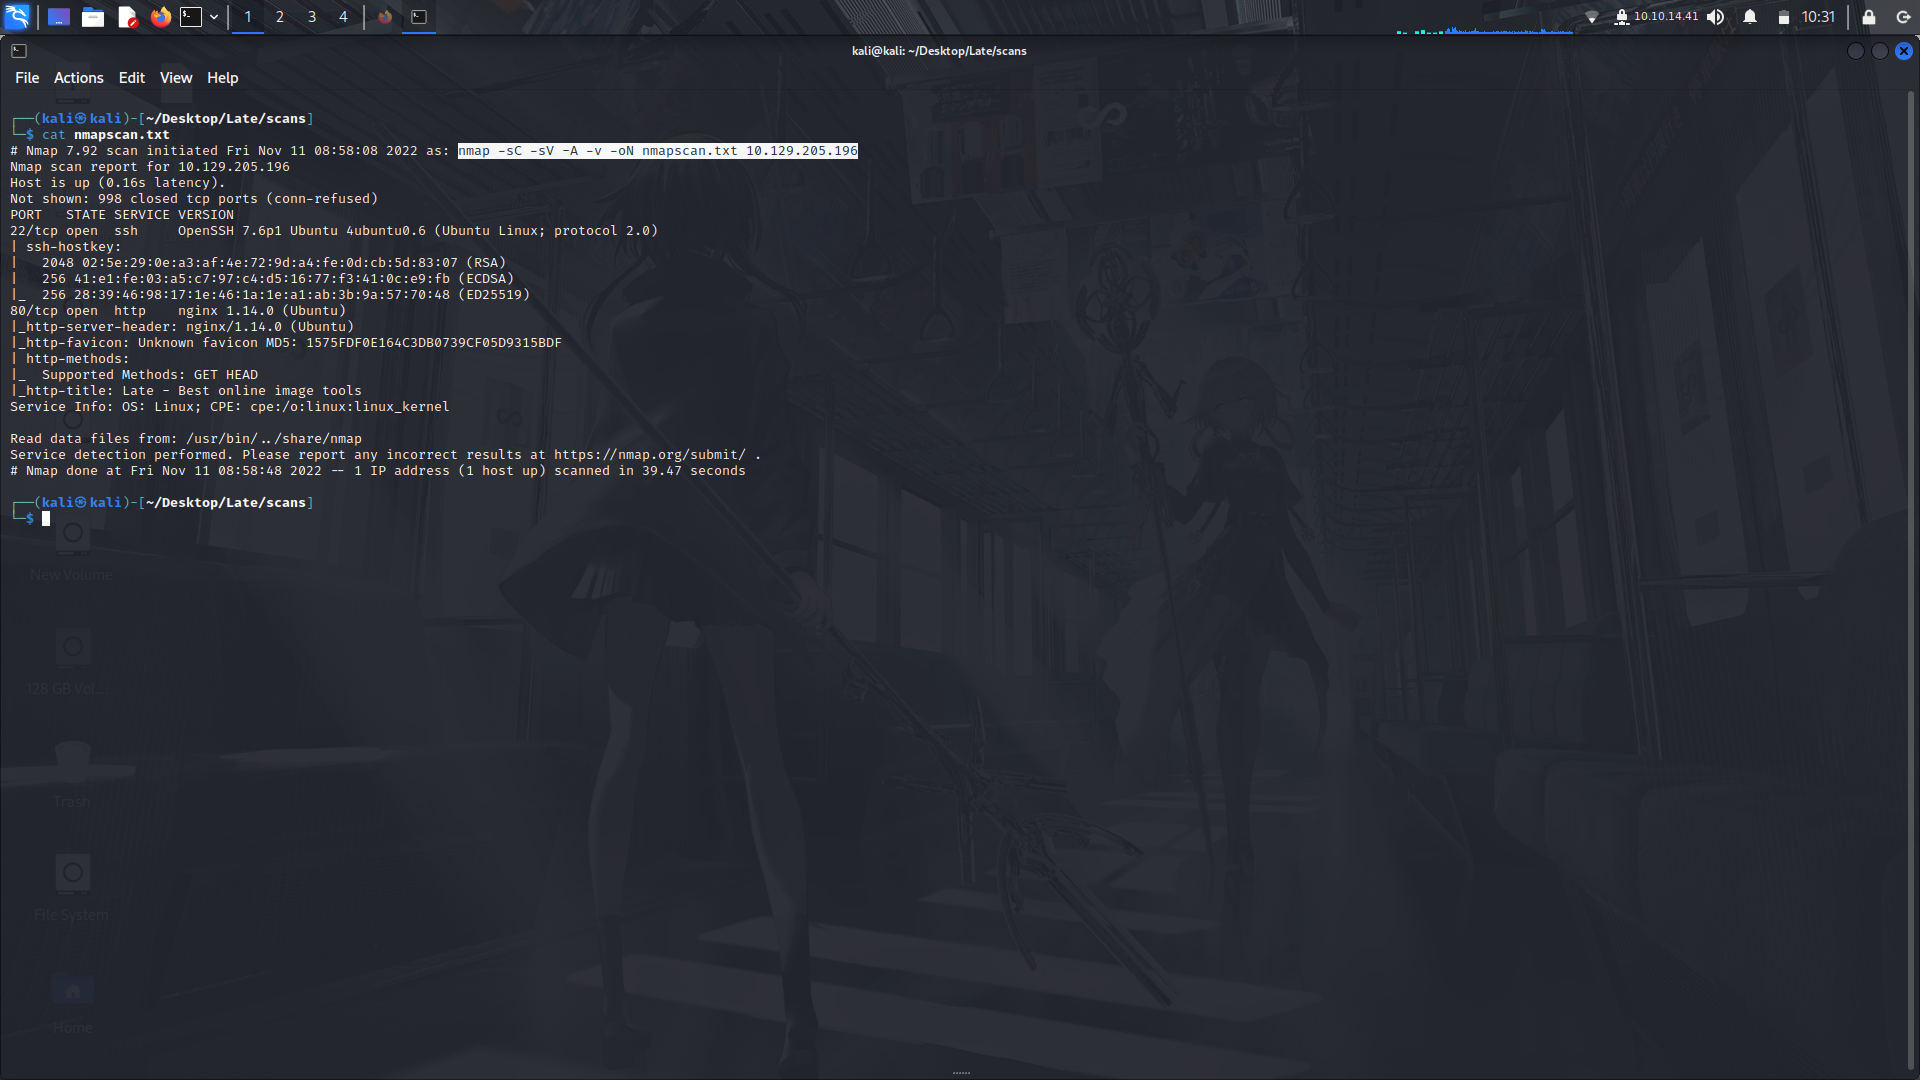
Task: Open the Actions menu in the terminal
Action: (x=78, y=77)
